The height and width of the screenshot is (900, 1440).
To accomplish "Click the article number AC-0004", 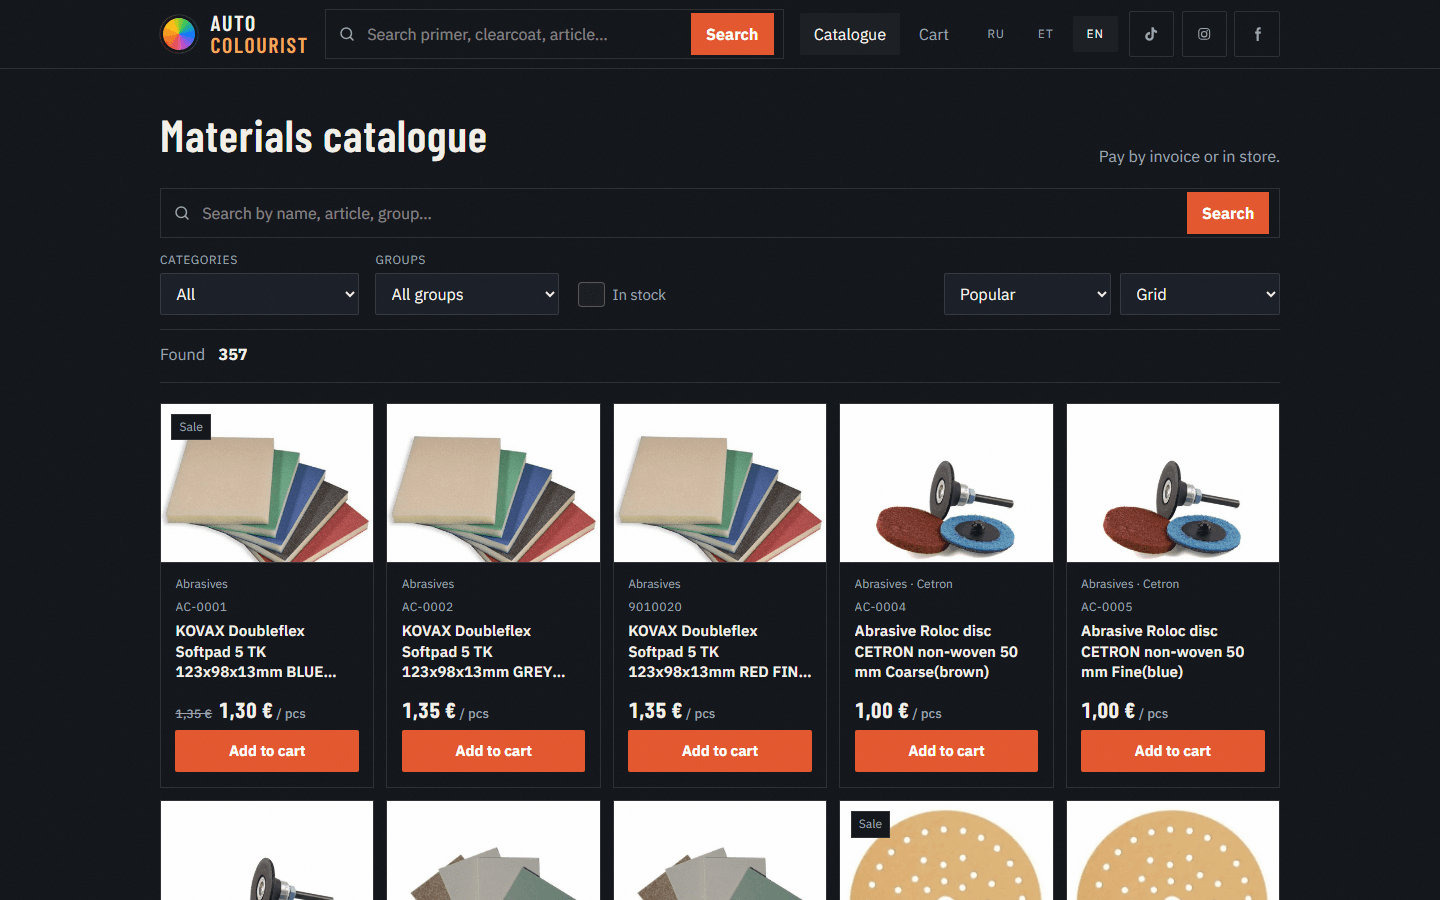I will click(880, 607).
